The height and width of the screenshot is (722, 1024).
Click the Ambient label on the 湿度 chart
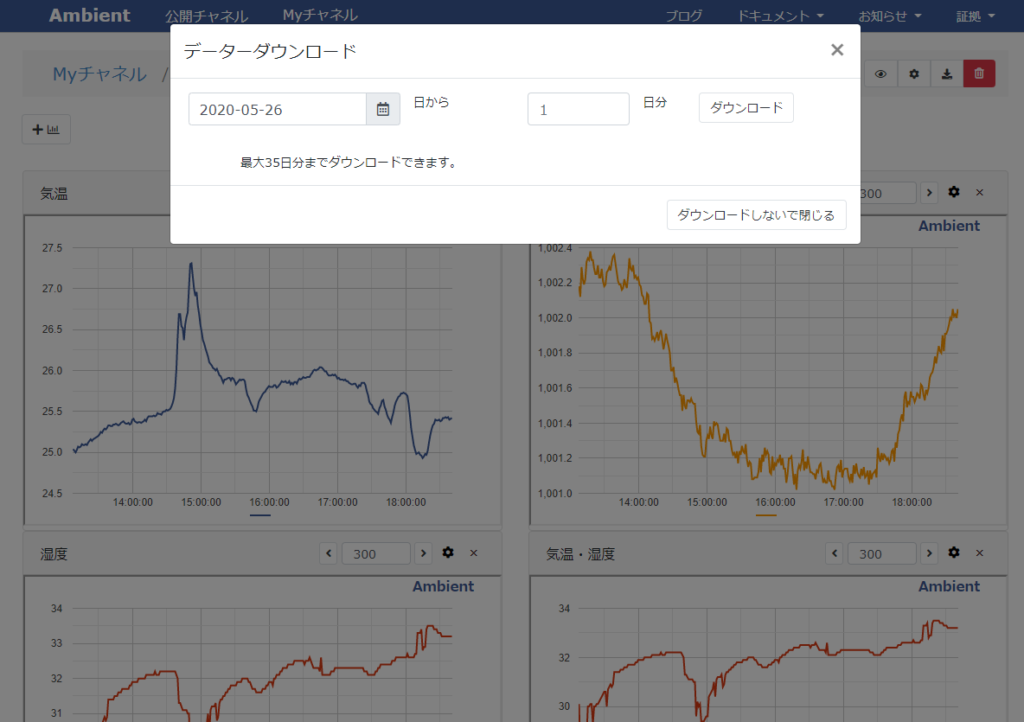pyautogui.click(x=443, y=586)
